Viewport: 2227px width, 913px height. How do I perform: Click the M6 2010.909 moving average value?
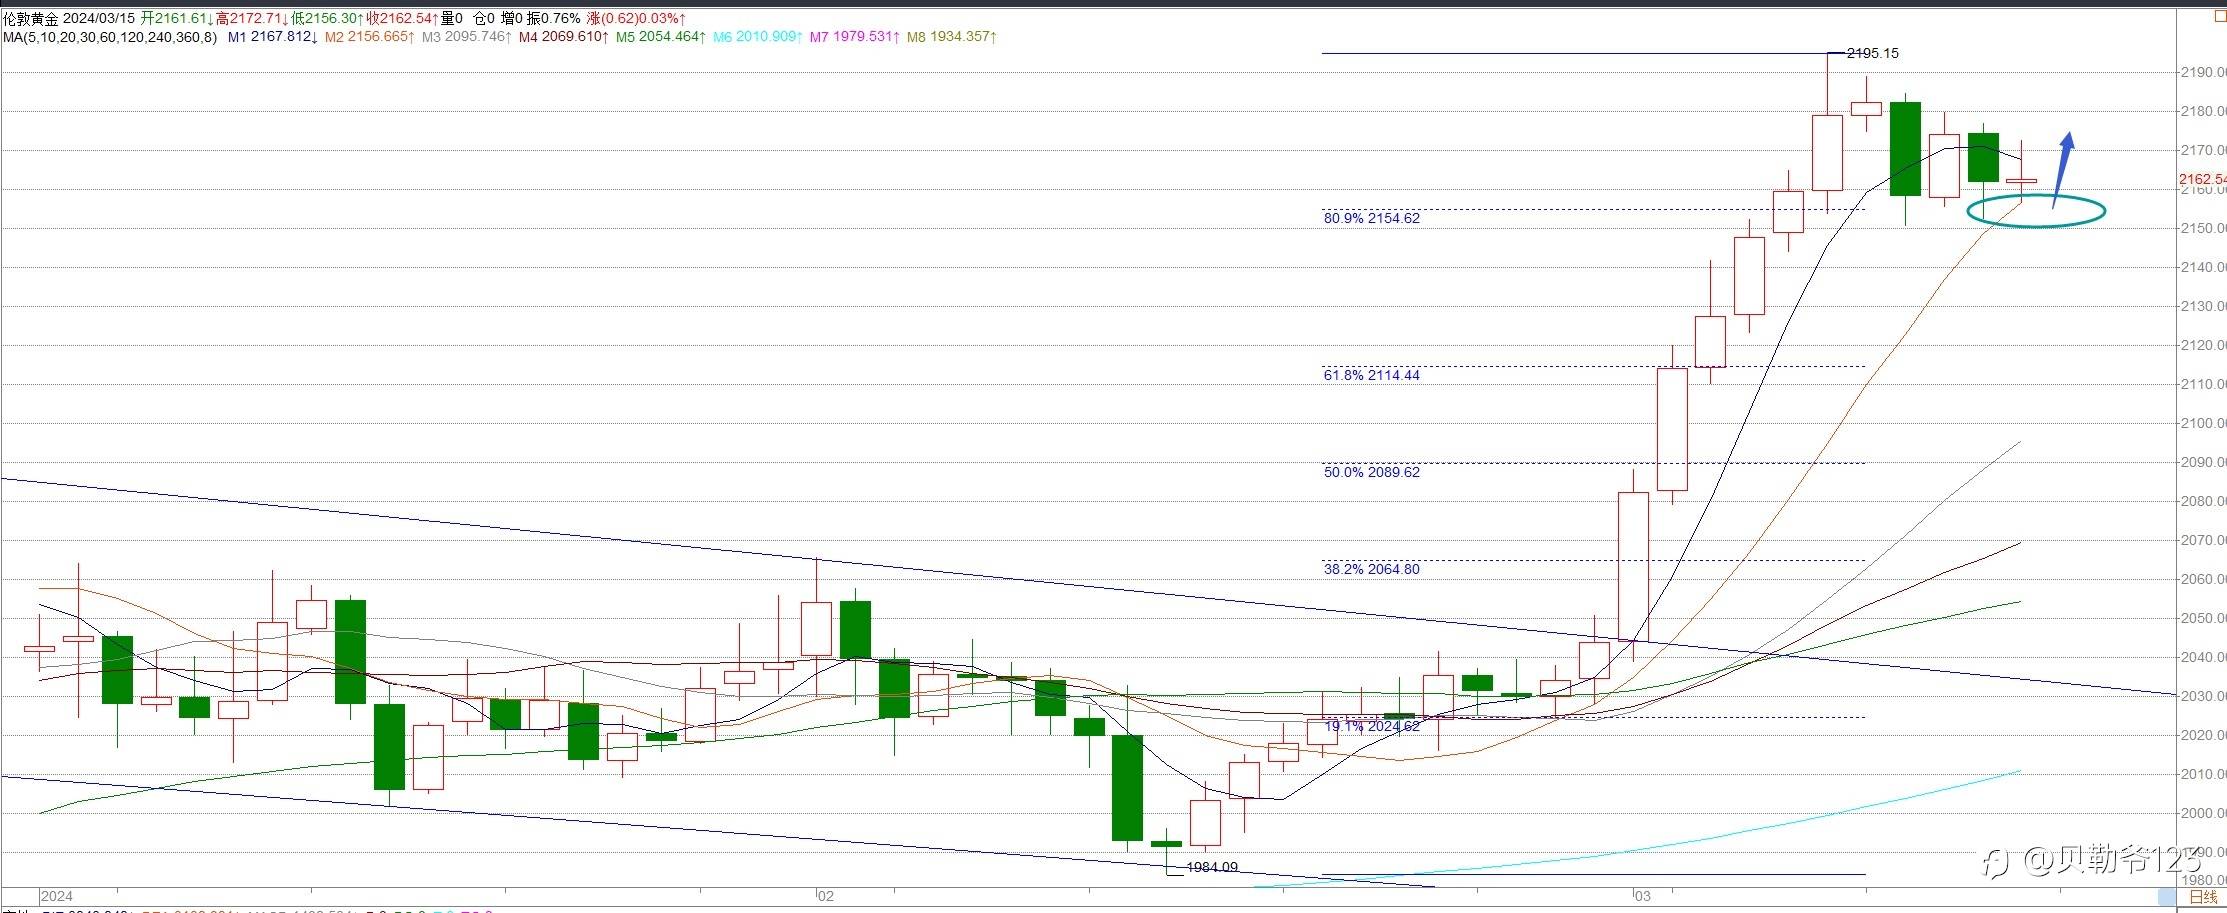758,37
